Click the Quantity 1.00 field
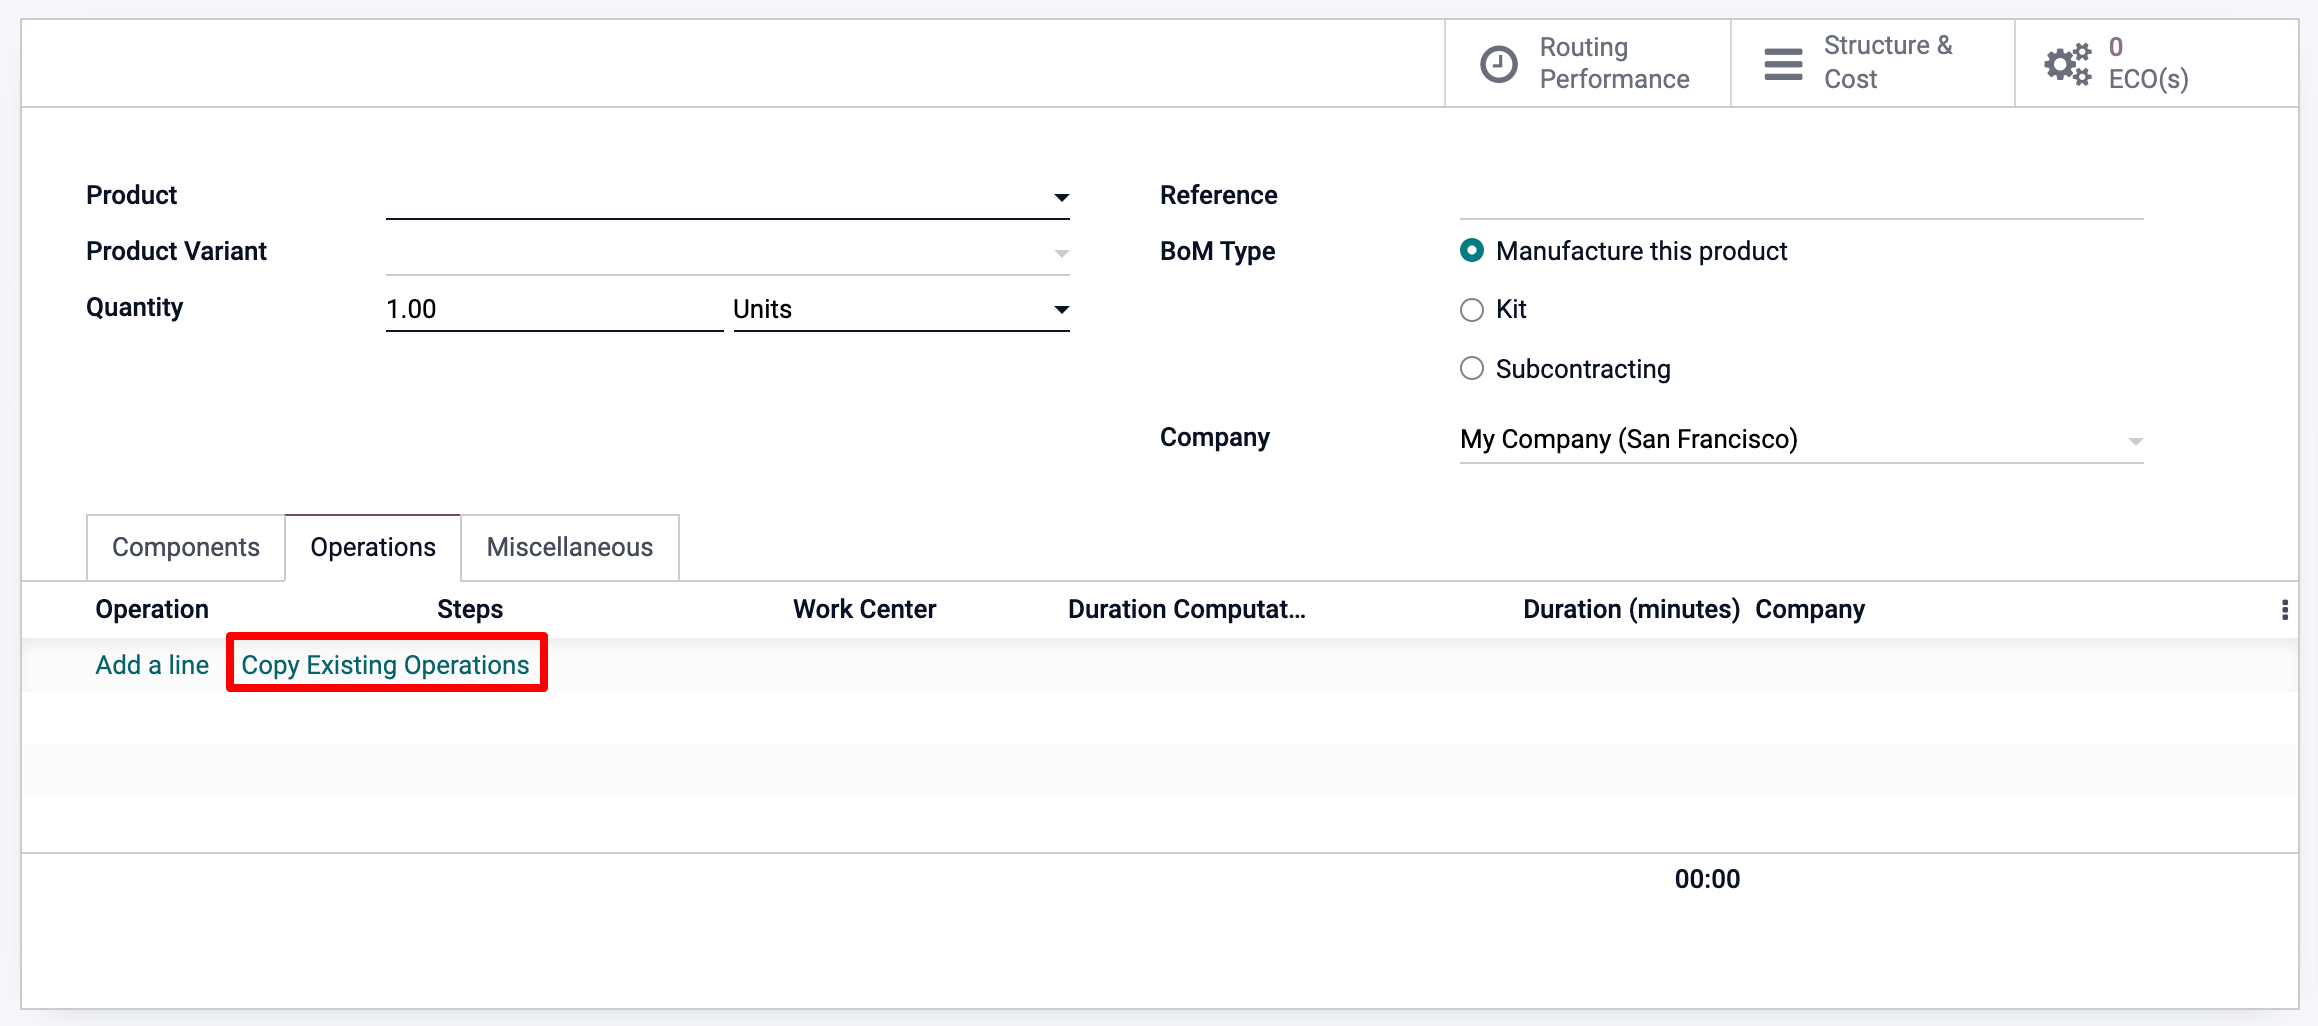This screenshot has height=1026, width=2318. 553,309
